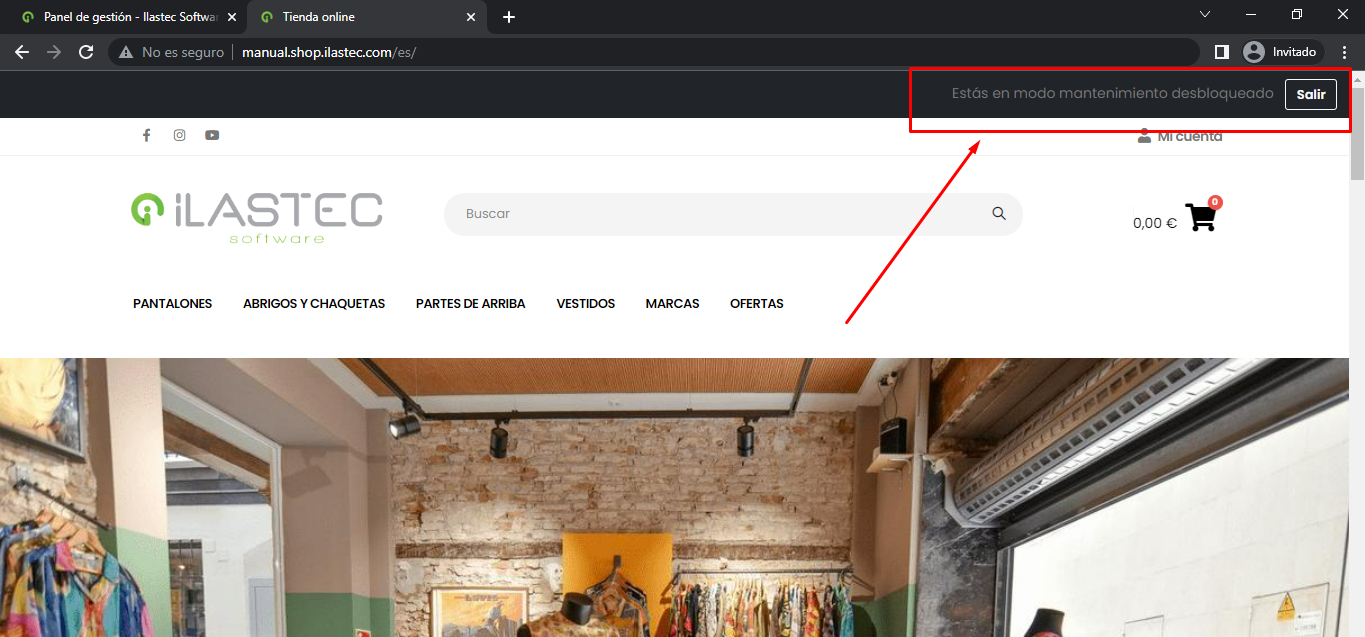This screenshot has height=637, width=1365.
Task: Open the YouTube social icon
Action: 212,135
